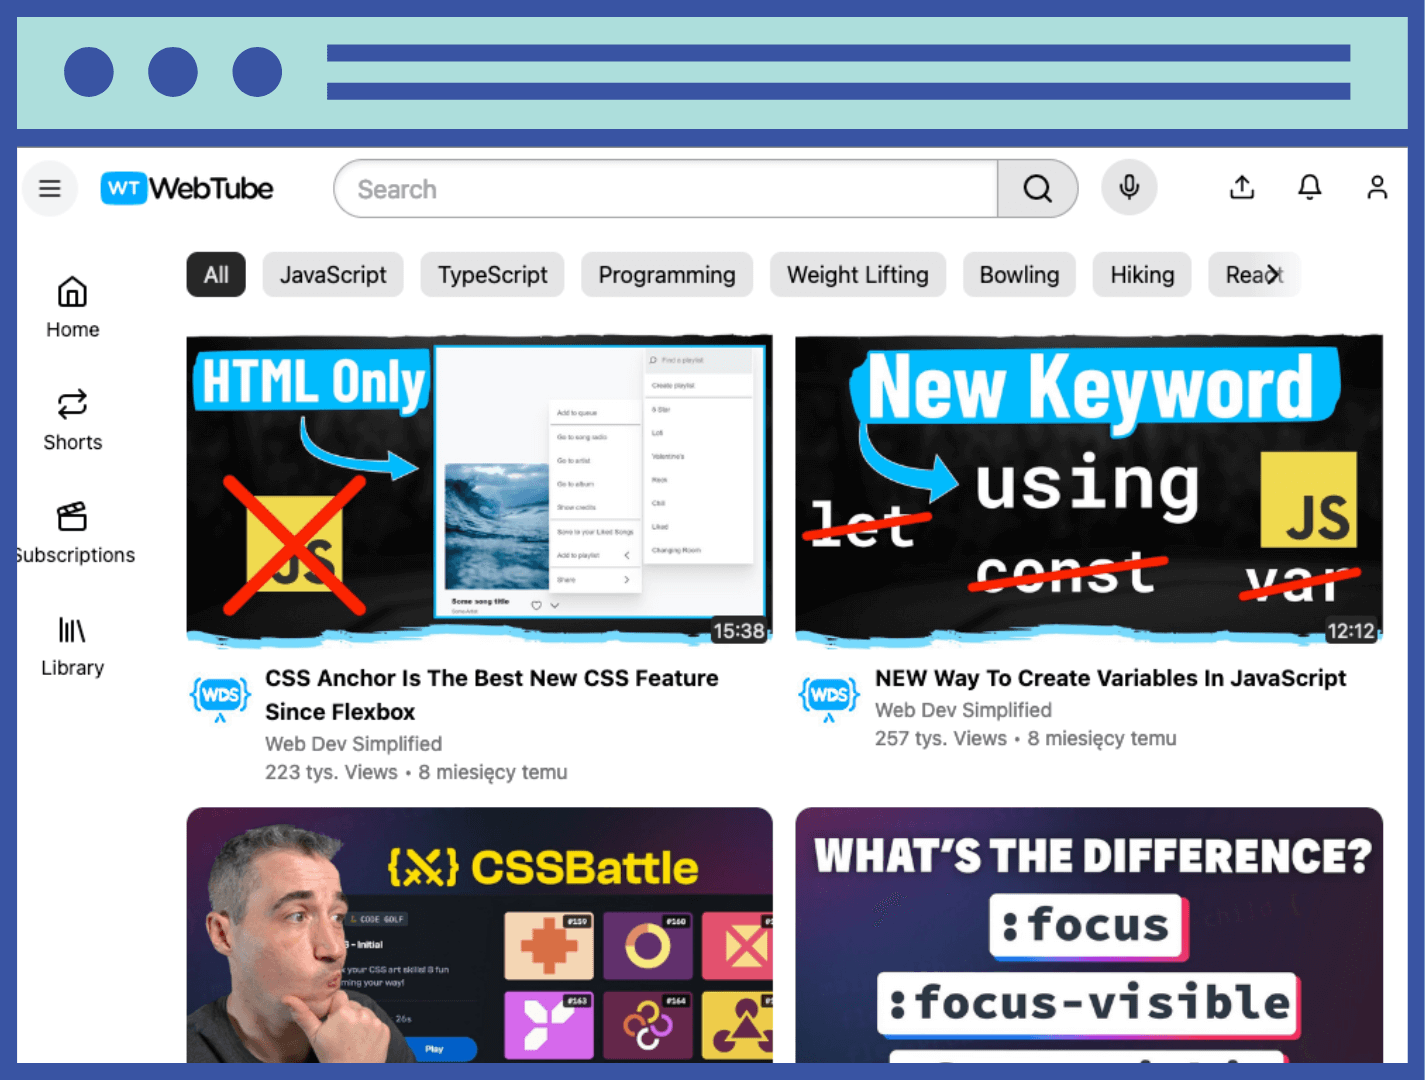Show notifications via the bell icon

[1309, 188]
